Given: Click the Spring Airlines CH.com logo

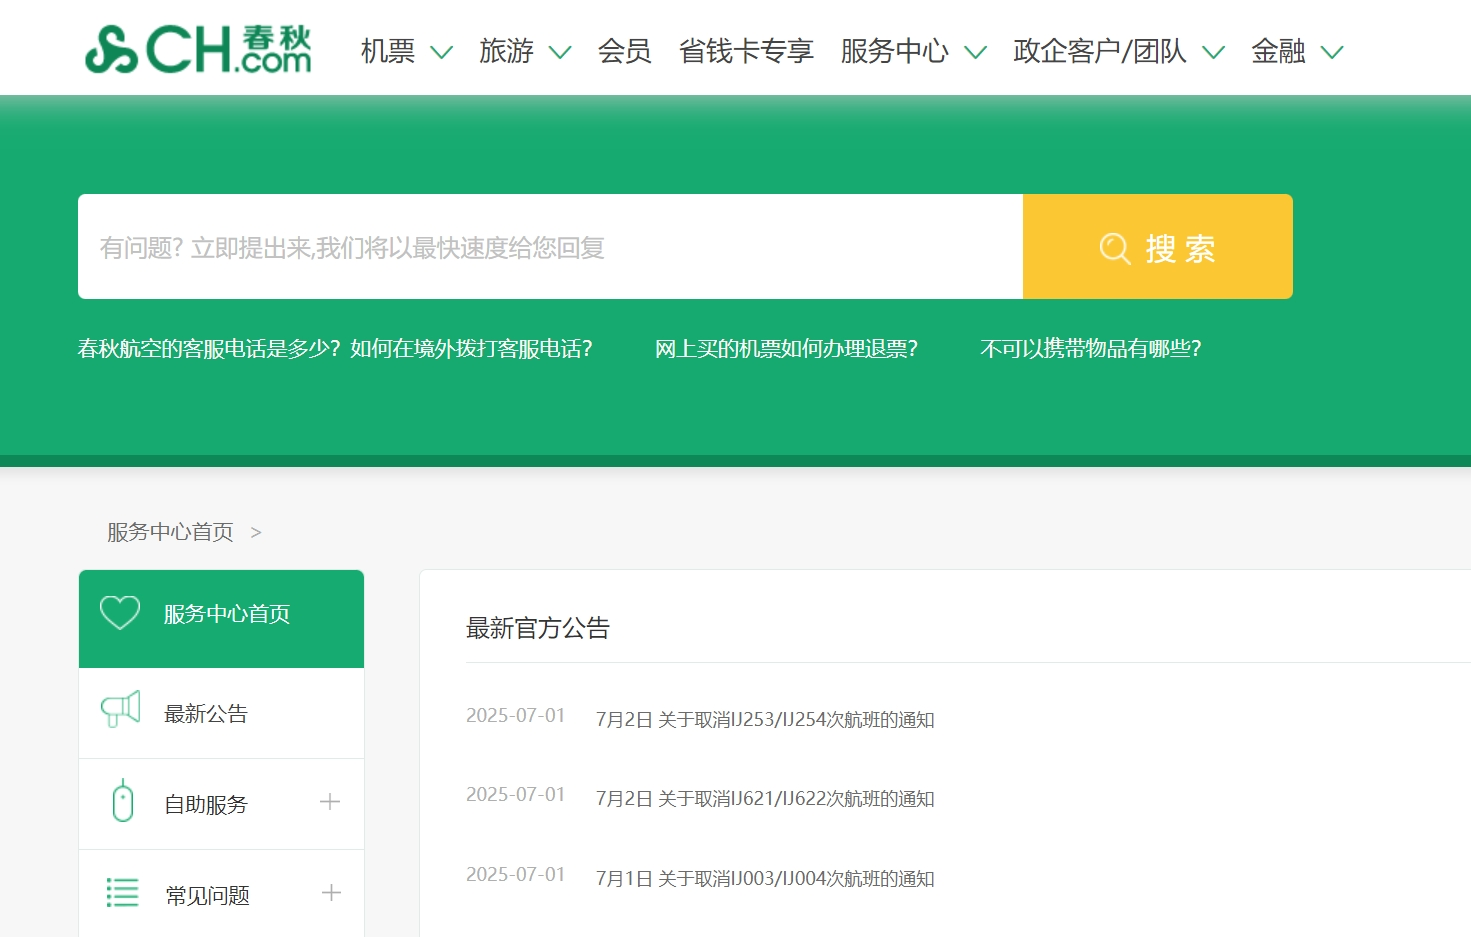Looking at the screenshot, I should (x=198, y=49).
